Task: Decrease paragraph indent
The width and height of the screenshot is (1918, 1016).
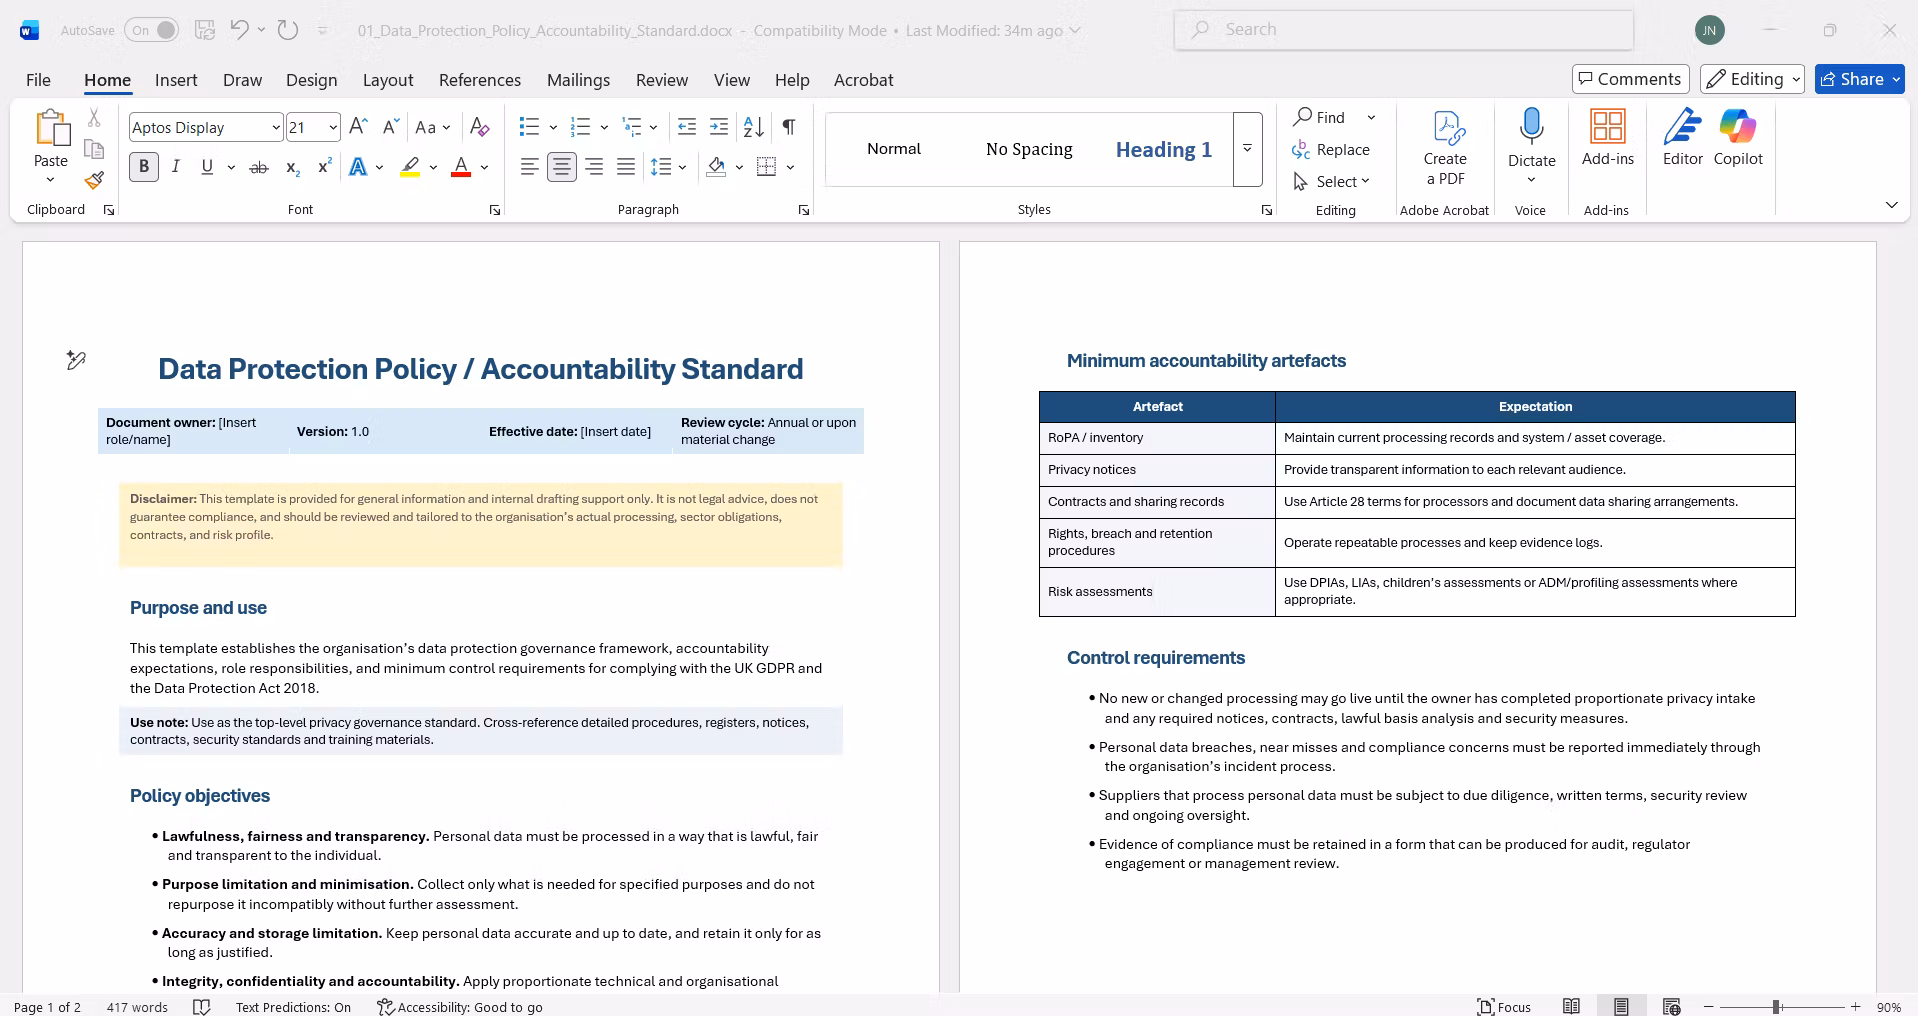Action: click(687, 127)
